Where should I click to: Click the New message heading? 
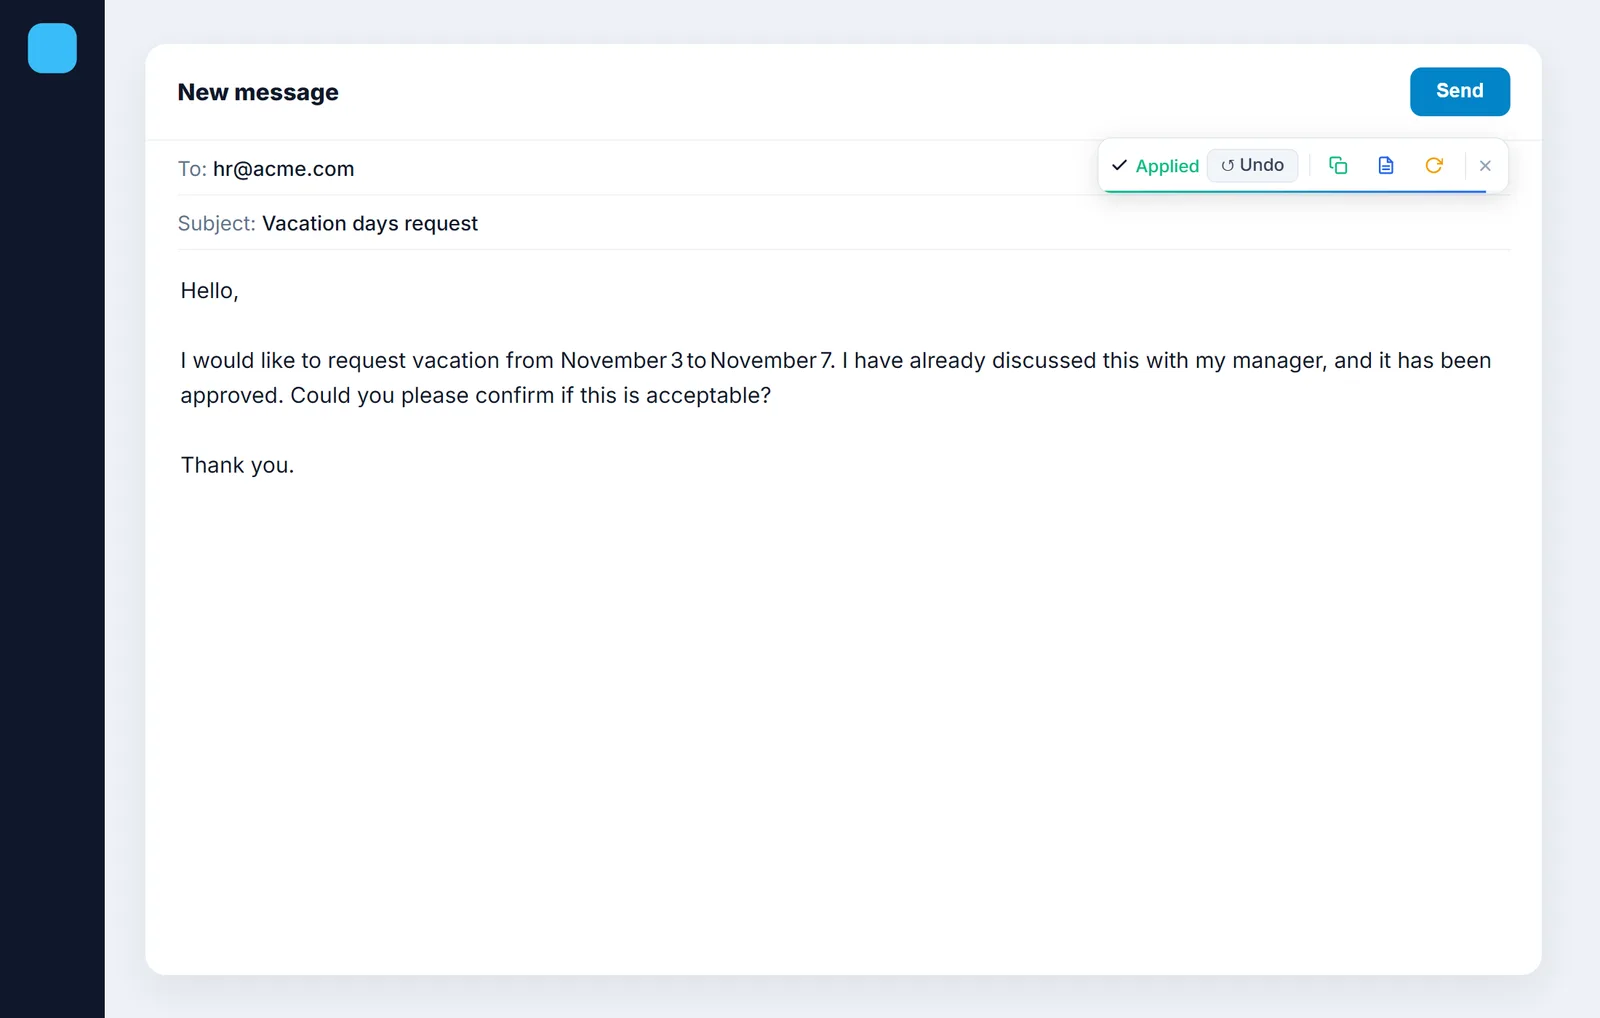pyautogui.click(x=258, y=92)
